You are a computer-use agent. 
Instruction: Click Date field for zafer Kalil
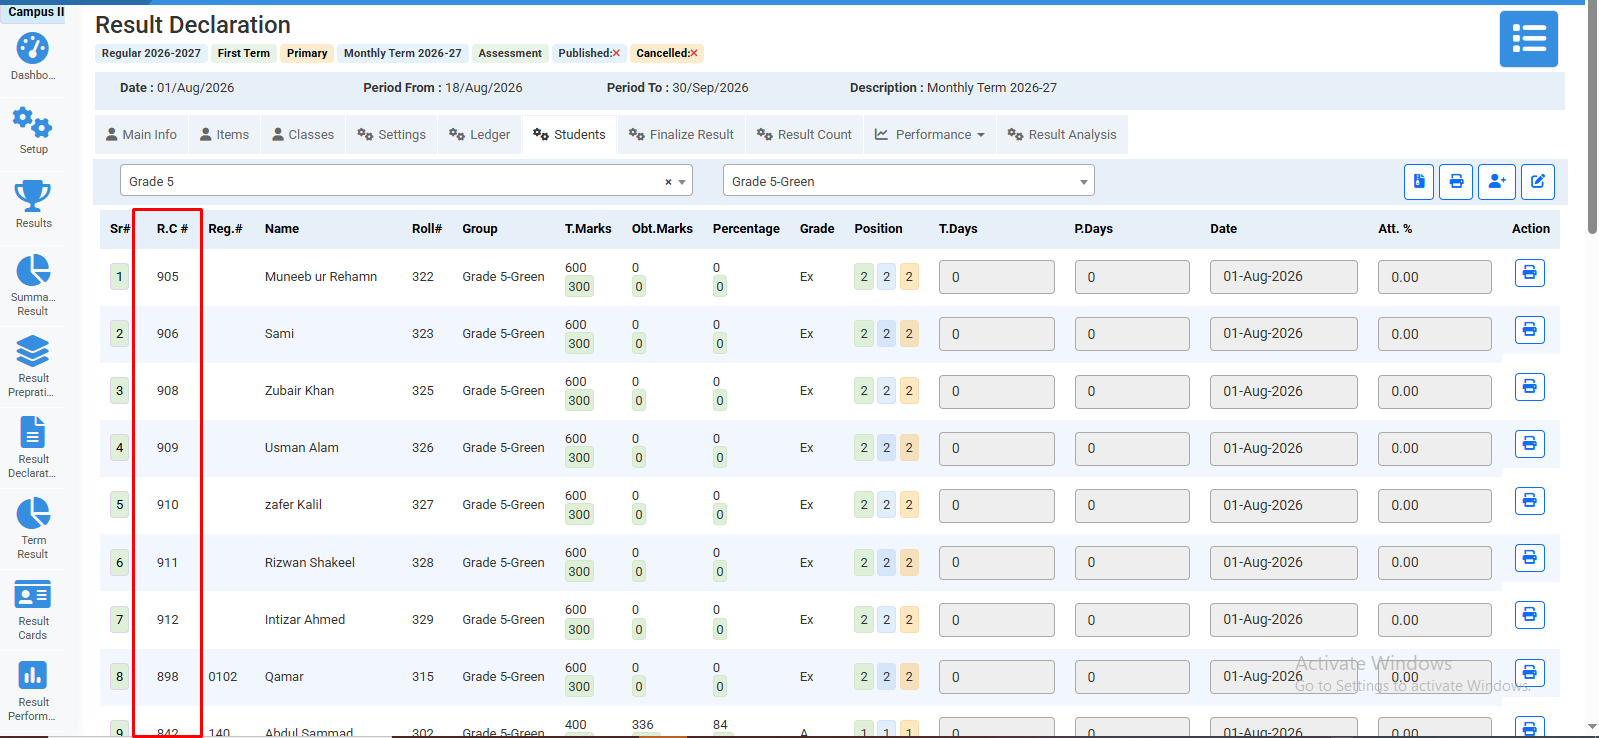1283,505
